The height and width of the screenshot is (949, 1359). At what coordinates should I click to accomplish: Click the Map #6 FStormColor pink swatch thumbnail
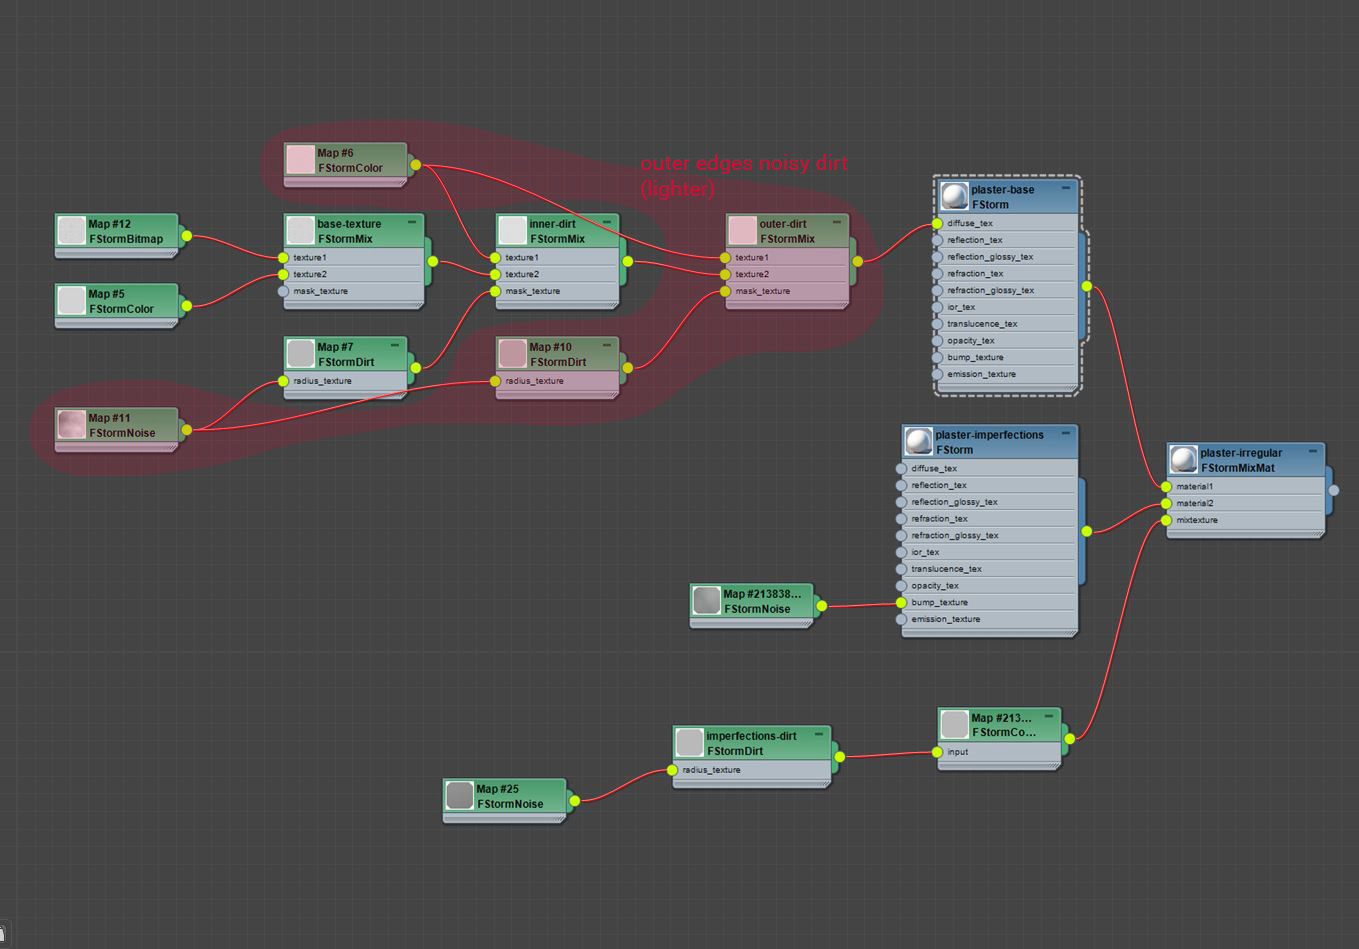click(x=300, y=160)
